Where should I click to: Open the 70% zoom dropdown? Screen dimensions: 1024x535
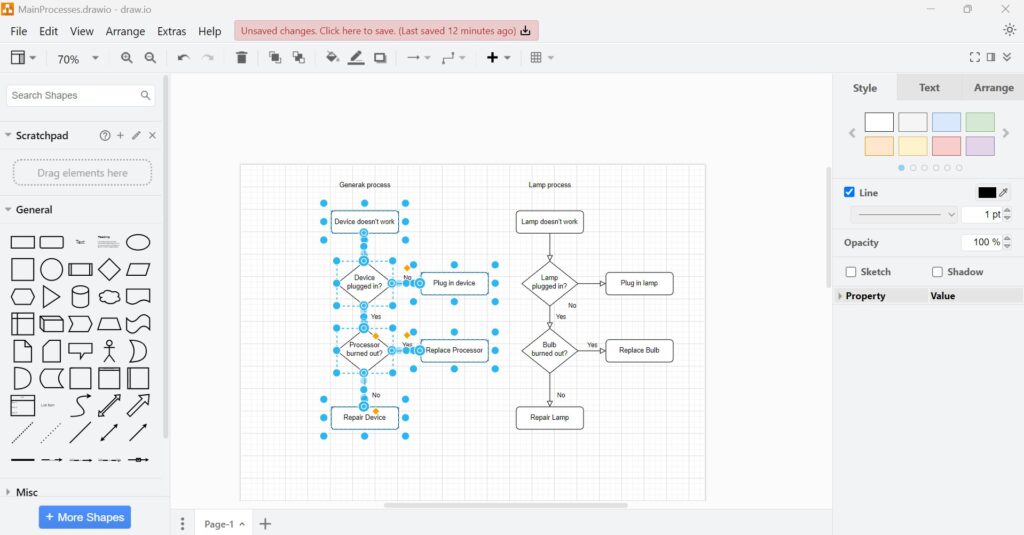tap(78, 59)
